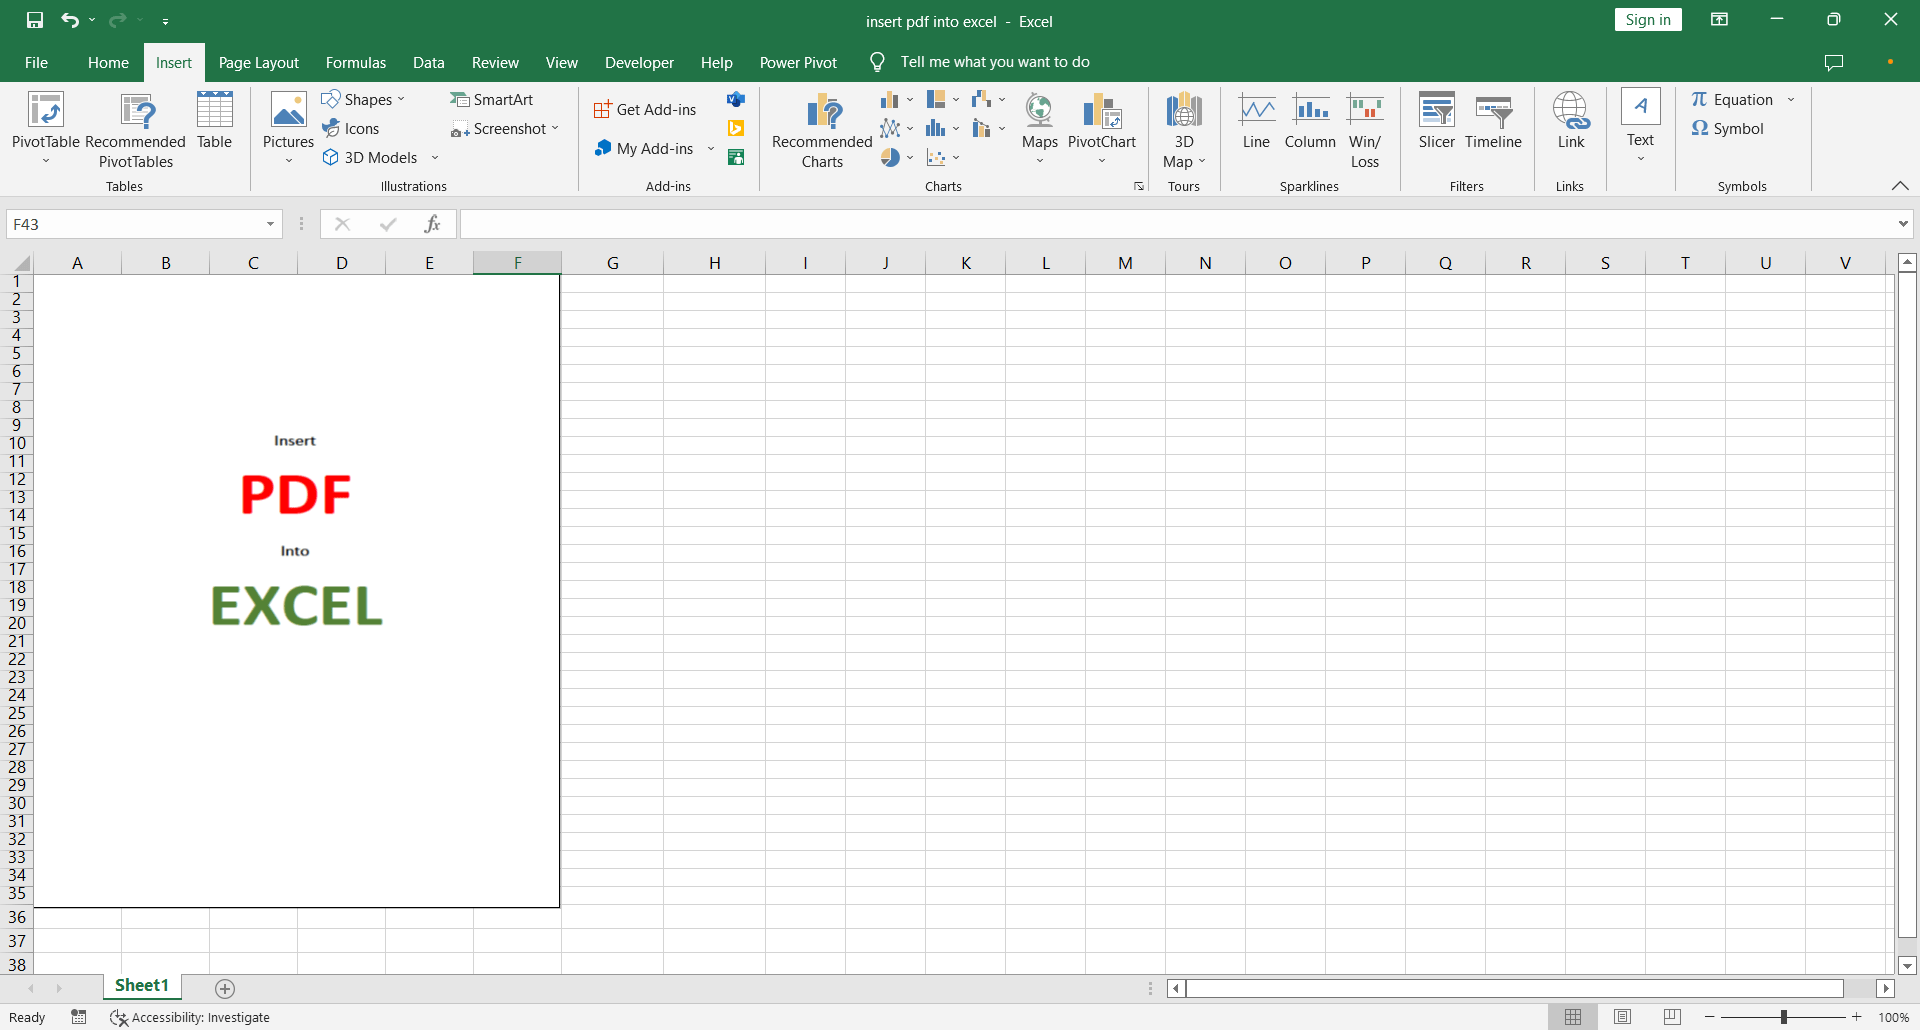Screen dimensions: 1920x1030
Task: Insert a hyperlink with the Link tool
Action: pyautogui.click(x=1570, y=120)
